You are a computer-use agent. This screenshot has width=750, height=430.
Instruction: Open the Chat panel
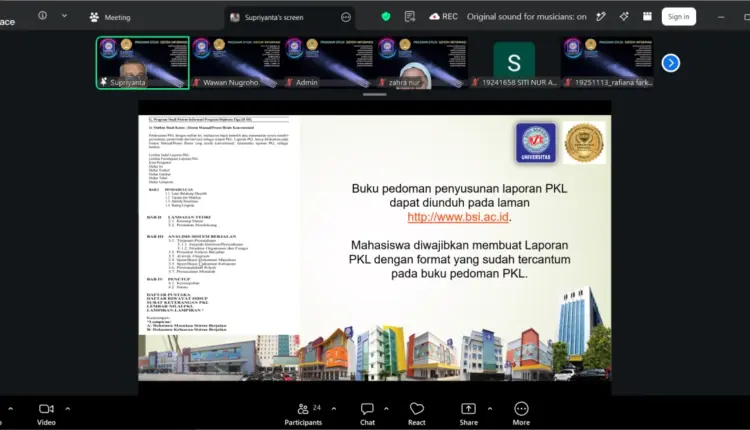[x=367, y=414]
